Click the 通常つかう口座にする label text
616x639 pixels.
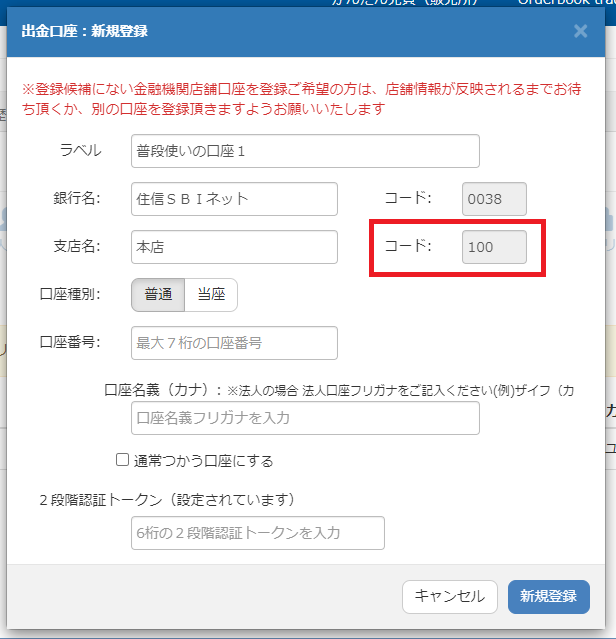tap(203, 461)
